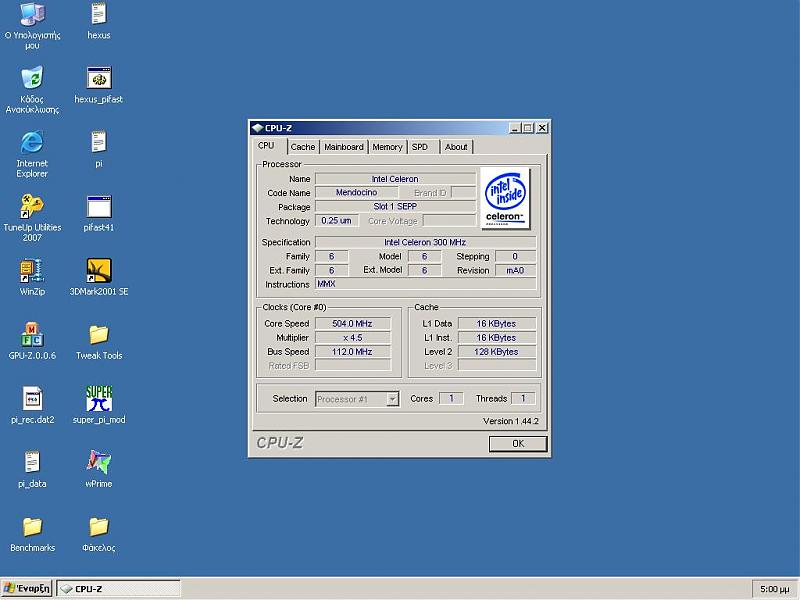Click CPU-Z title bar app icon
Screen dimensions: 800x600
click(x=257, y=128)
